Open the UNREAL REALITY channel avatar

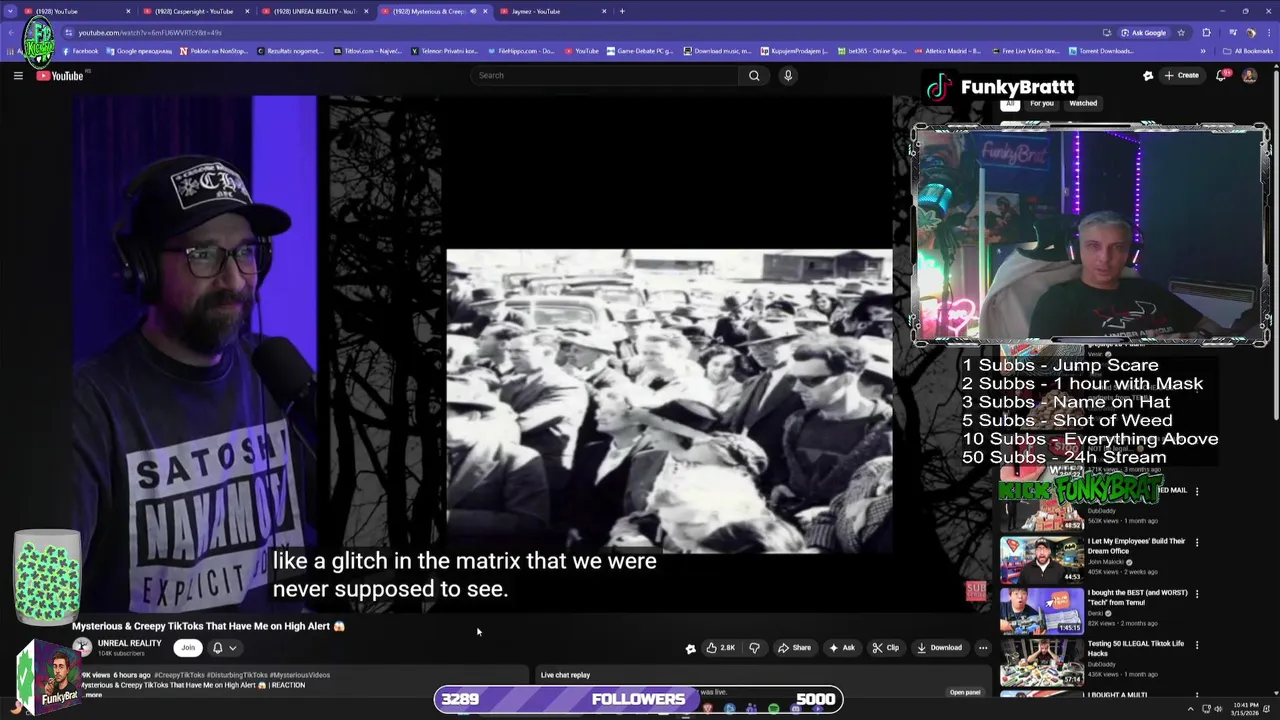coord(82,647)
